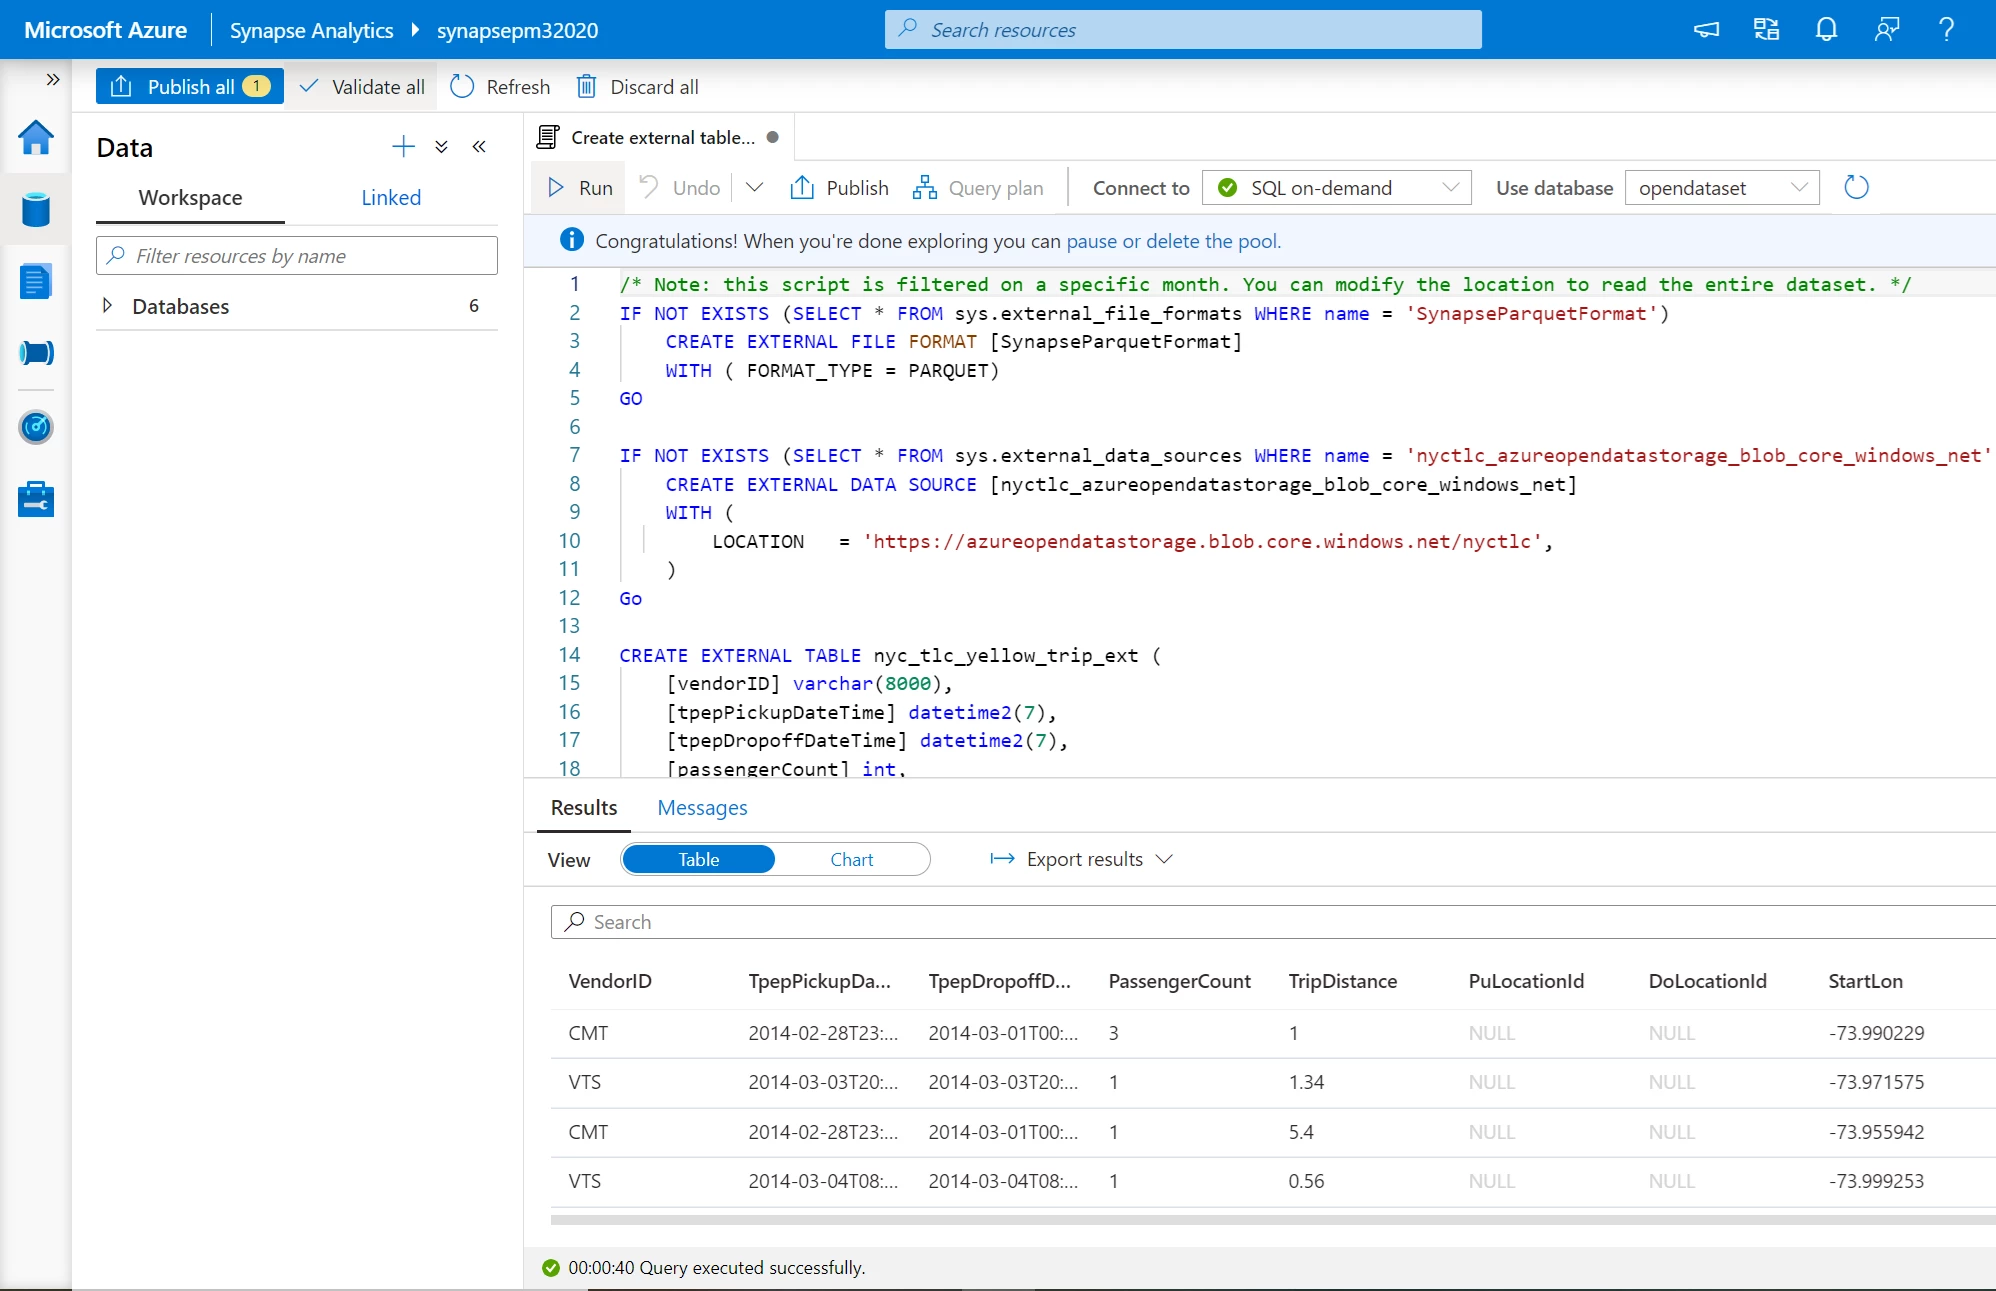The width and height of the screenshot is (1996, 1291).
Task: Switch to the Messages tab
Action: 701,808
